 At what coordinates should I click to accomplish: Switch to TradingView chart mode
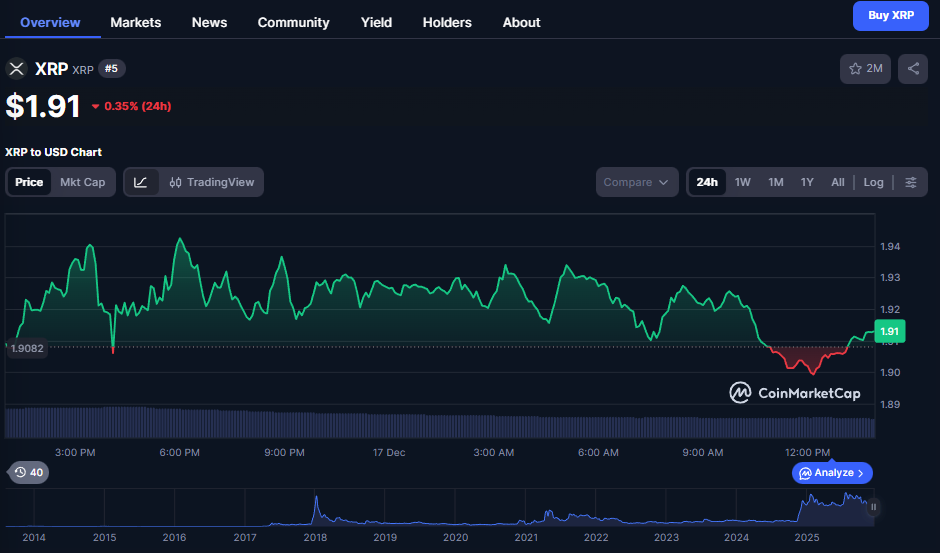[212, 182]
